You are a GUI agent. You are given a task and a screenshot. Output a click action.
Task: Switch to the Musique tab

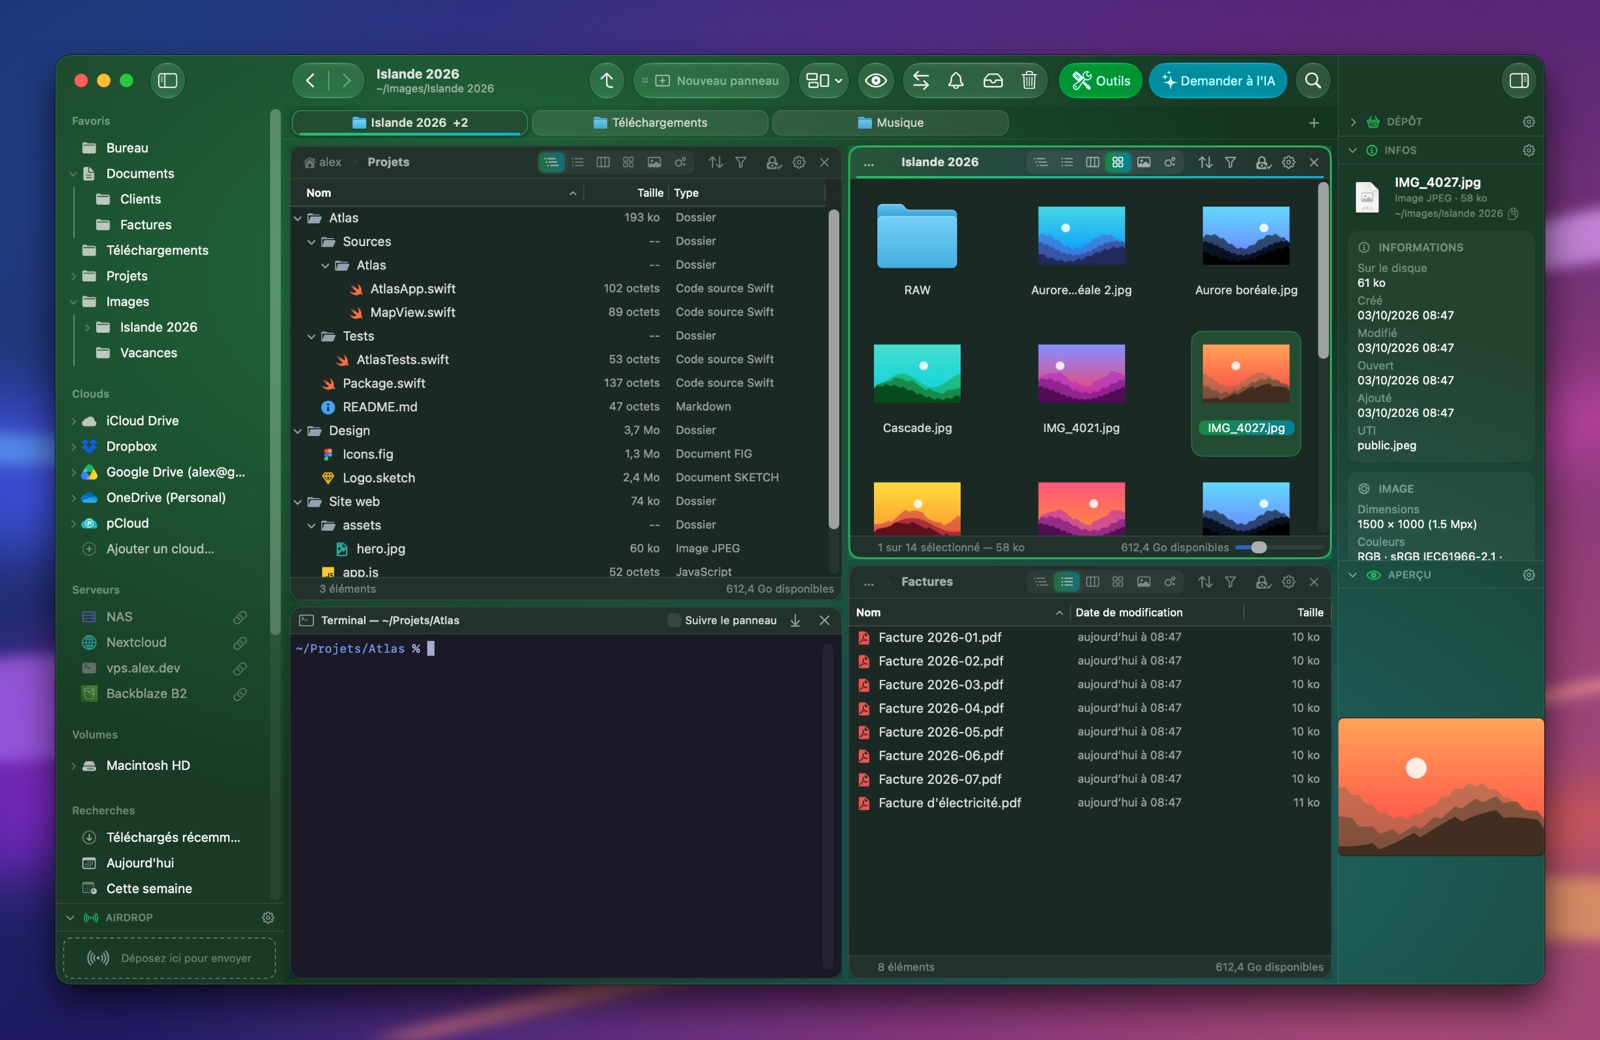click(890, 123)
